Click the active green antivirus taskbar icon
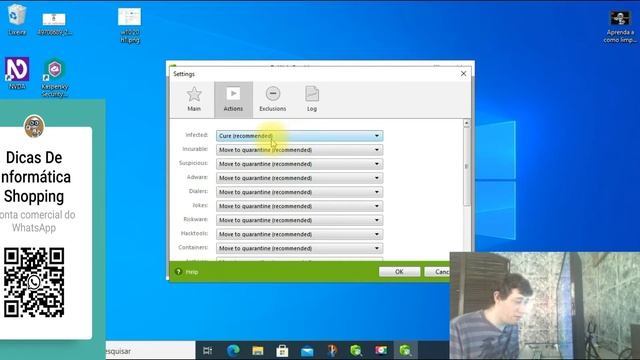The width and height of the screenshot is (640, 360). tap(405, 351)
